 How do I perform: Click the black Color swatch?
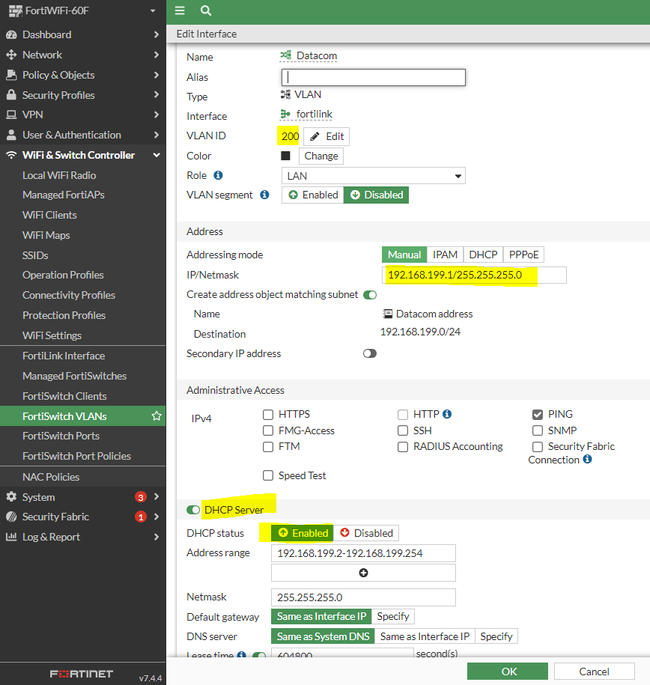(x=286, y=156)
